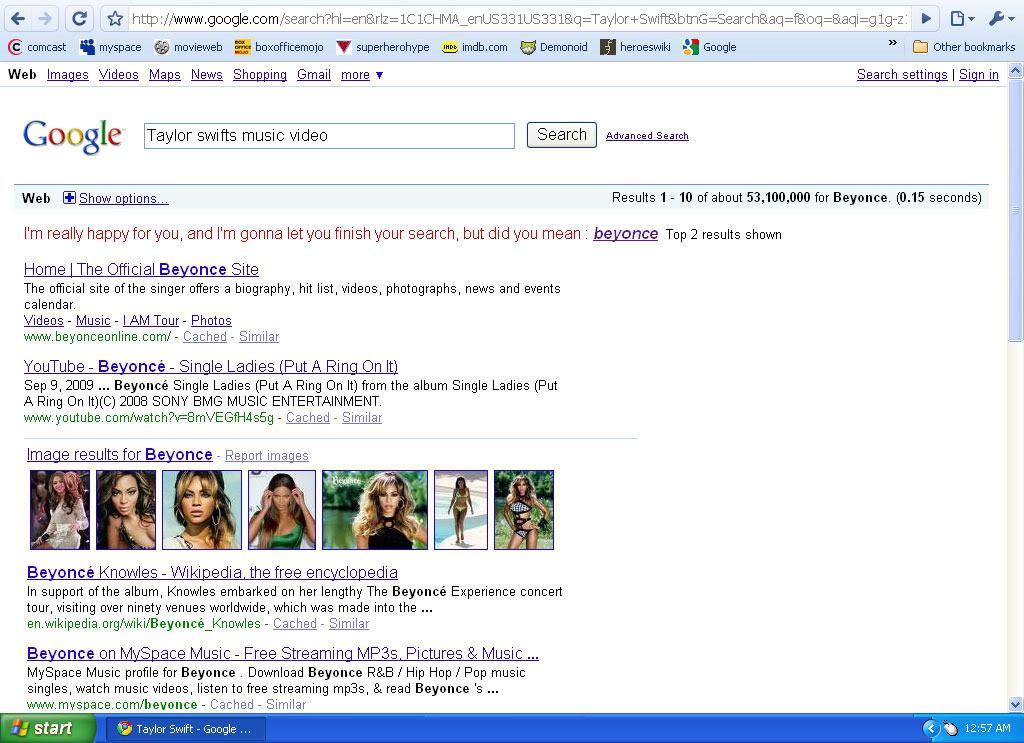The height and width of the screenshot is (743, 1024).
Task: Click the Go arrow beside the address bar
Action: 925,18
